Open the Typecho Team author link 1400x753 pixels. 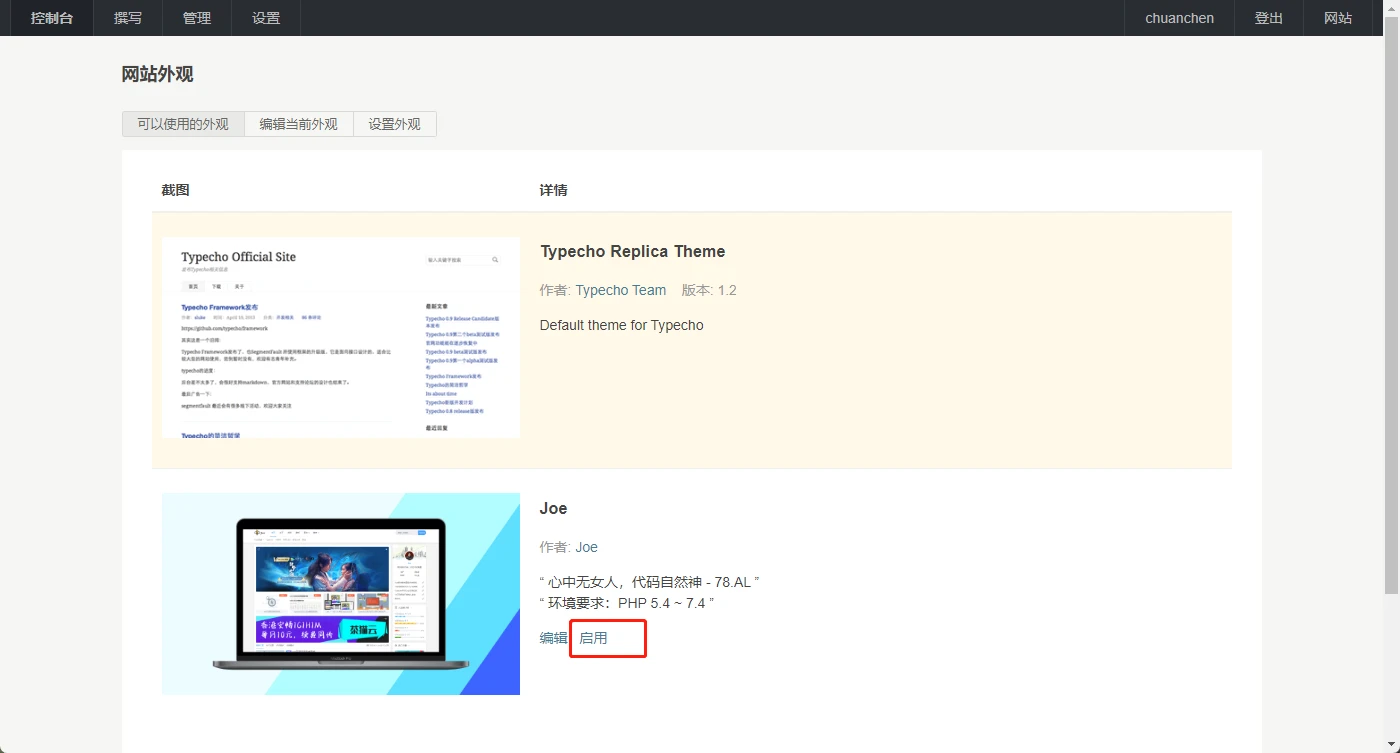[620, 290]
